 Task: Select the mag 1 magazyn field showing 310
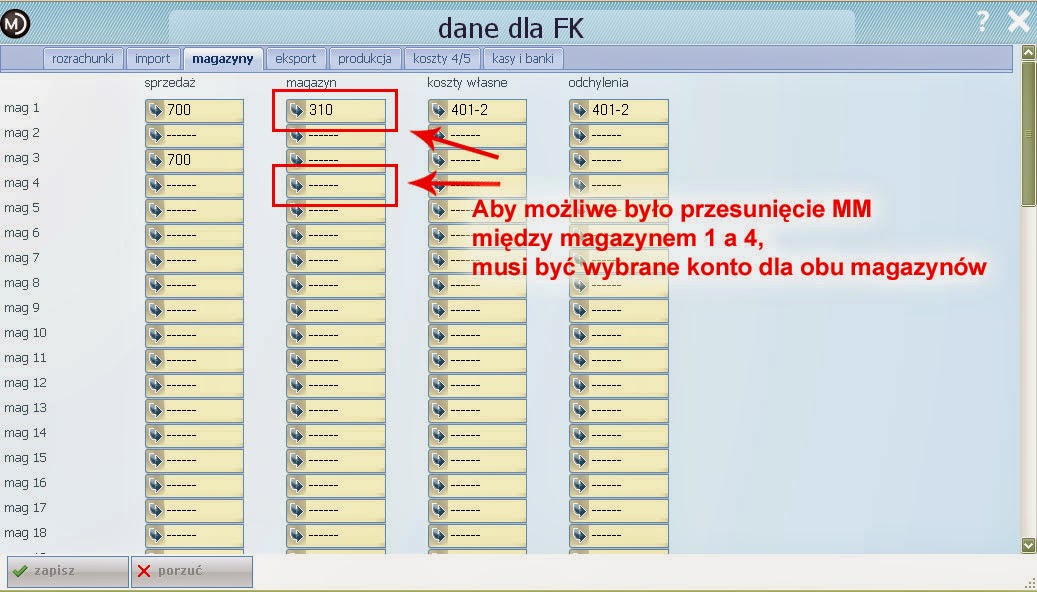point(336,110)
